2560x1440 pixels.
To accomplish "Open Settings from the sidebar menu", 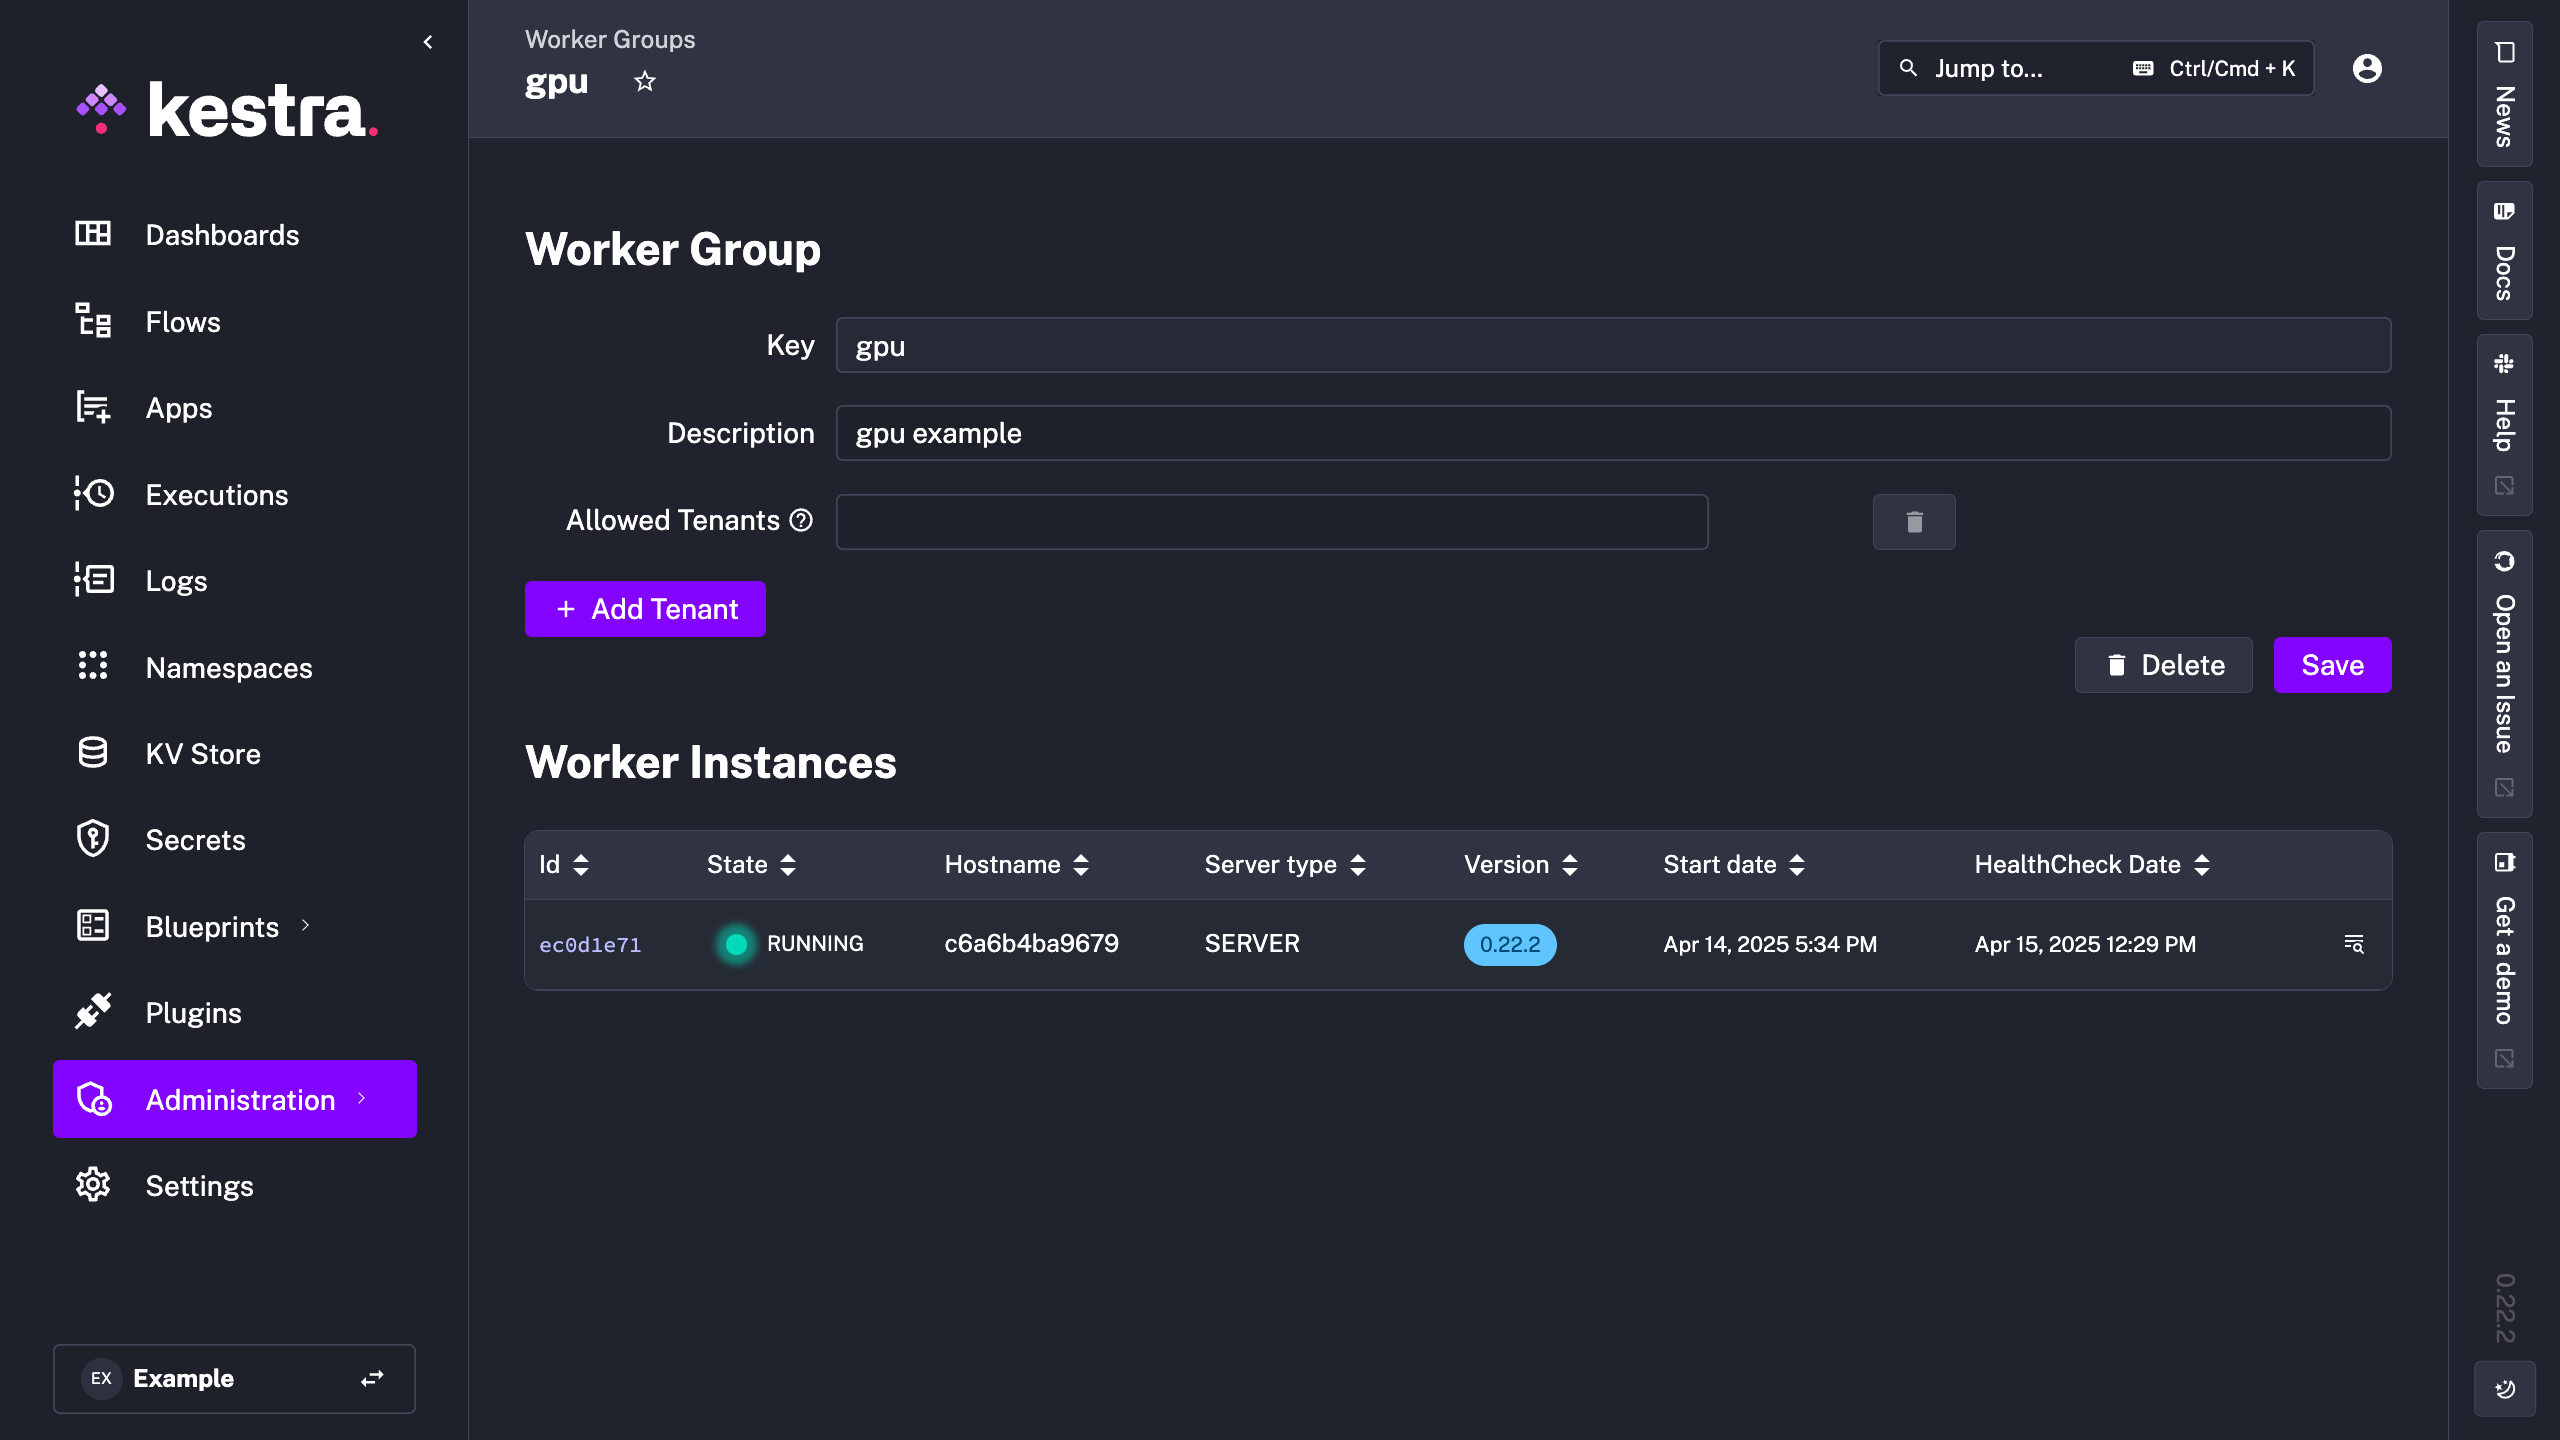I will point(198,1185).
